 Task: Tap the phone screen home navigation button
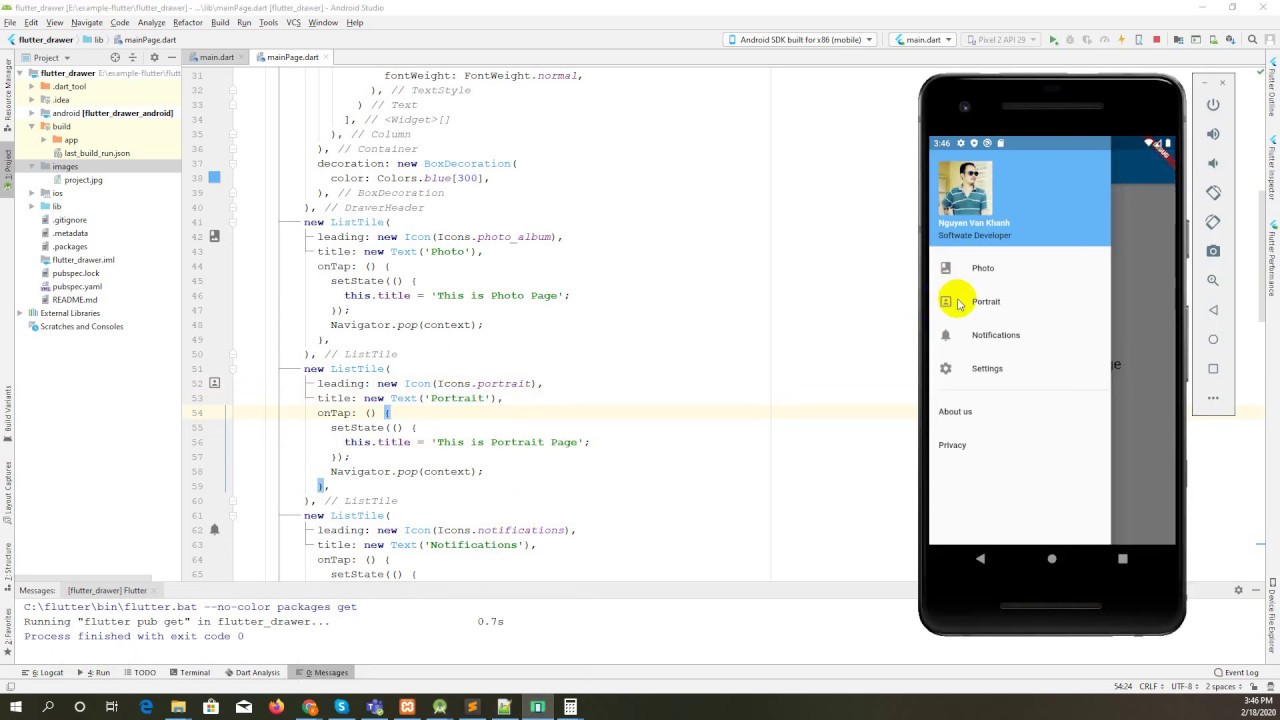click(1052, 559)
